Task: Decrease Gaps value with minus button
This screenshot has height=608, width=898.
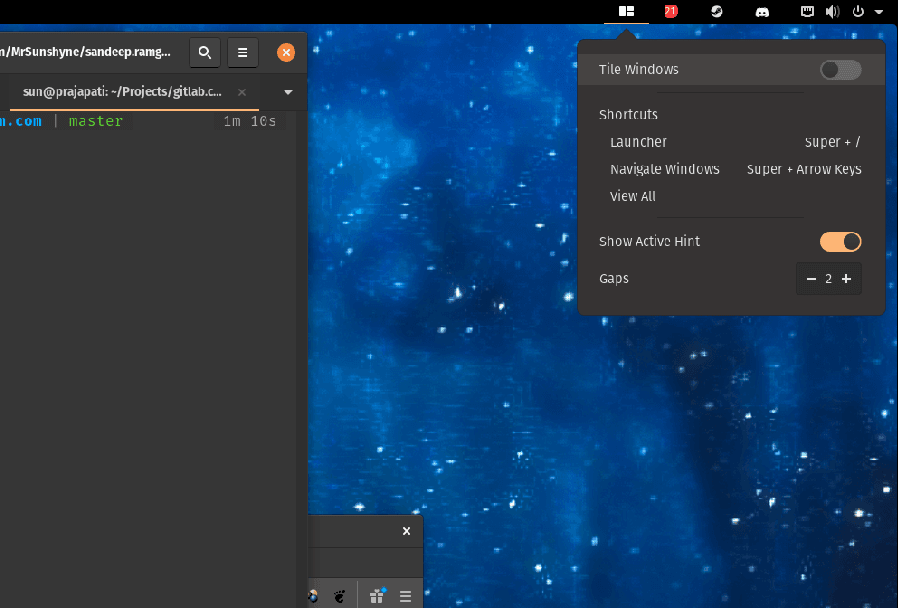Action: coord(811,279)
